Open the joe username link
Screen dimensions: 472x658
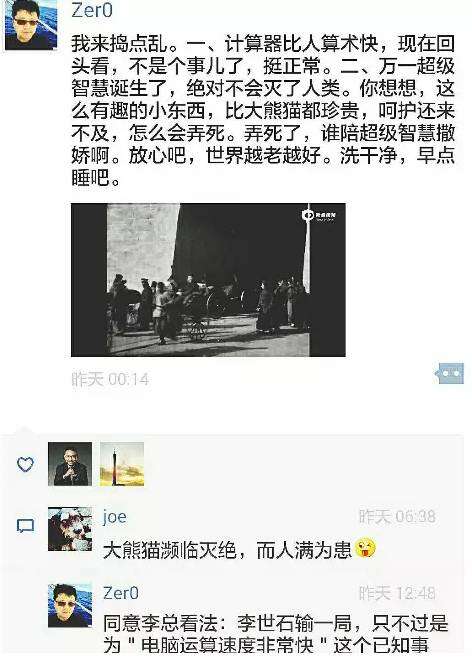click(x=115, y=517)
